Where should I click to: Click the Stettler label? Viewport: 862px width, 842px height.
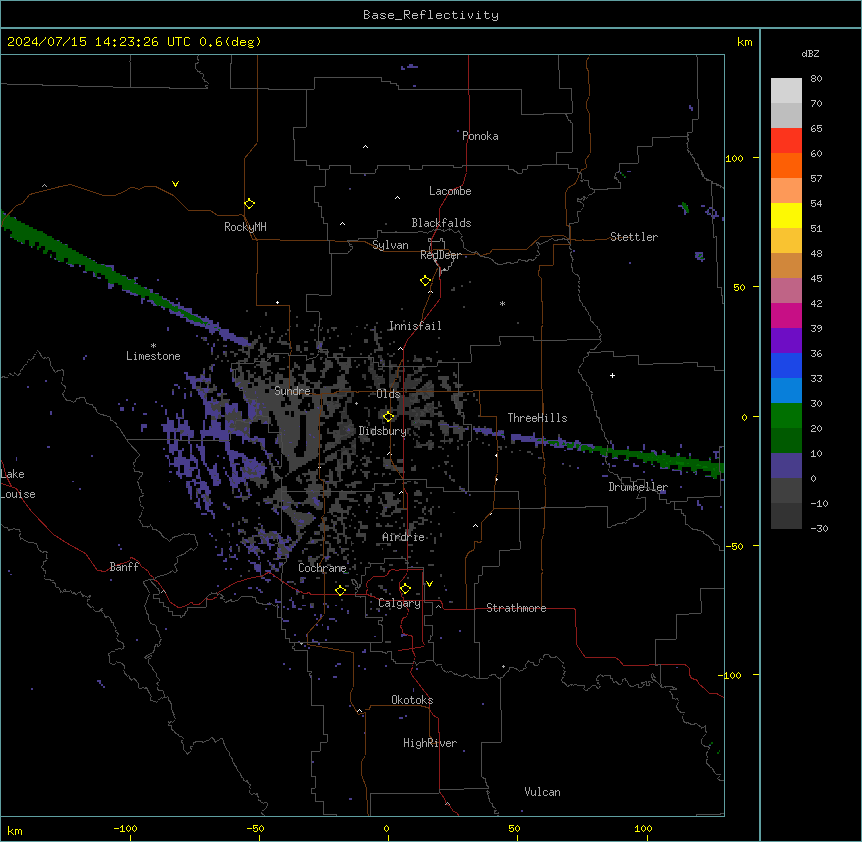pos(634,237)
